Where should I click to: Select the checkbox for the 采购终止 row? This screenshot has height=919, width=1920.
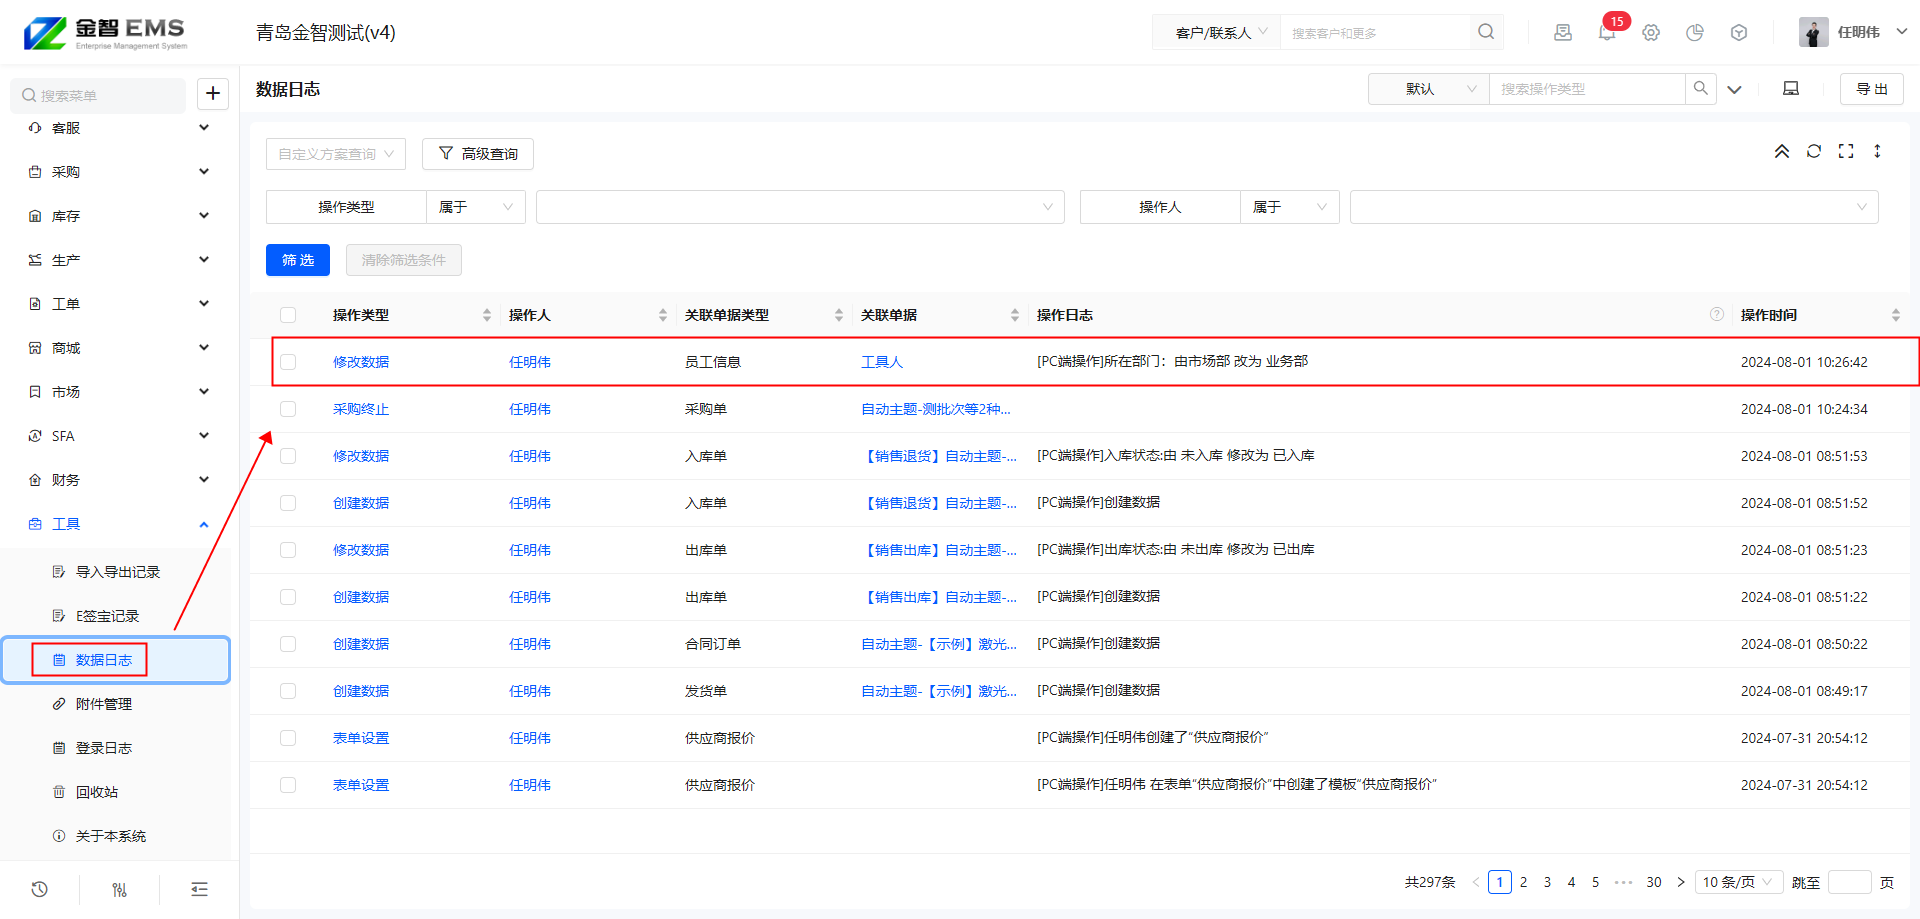(288, 409)
